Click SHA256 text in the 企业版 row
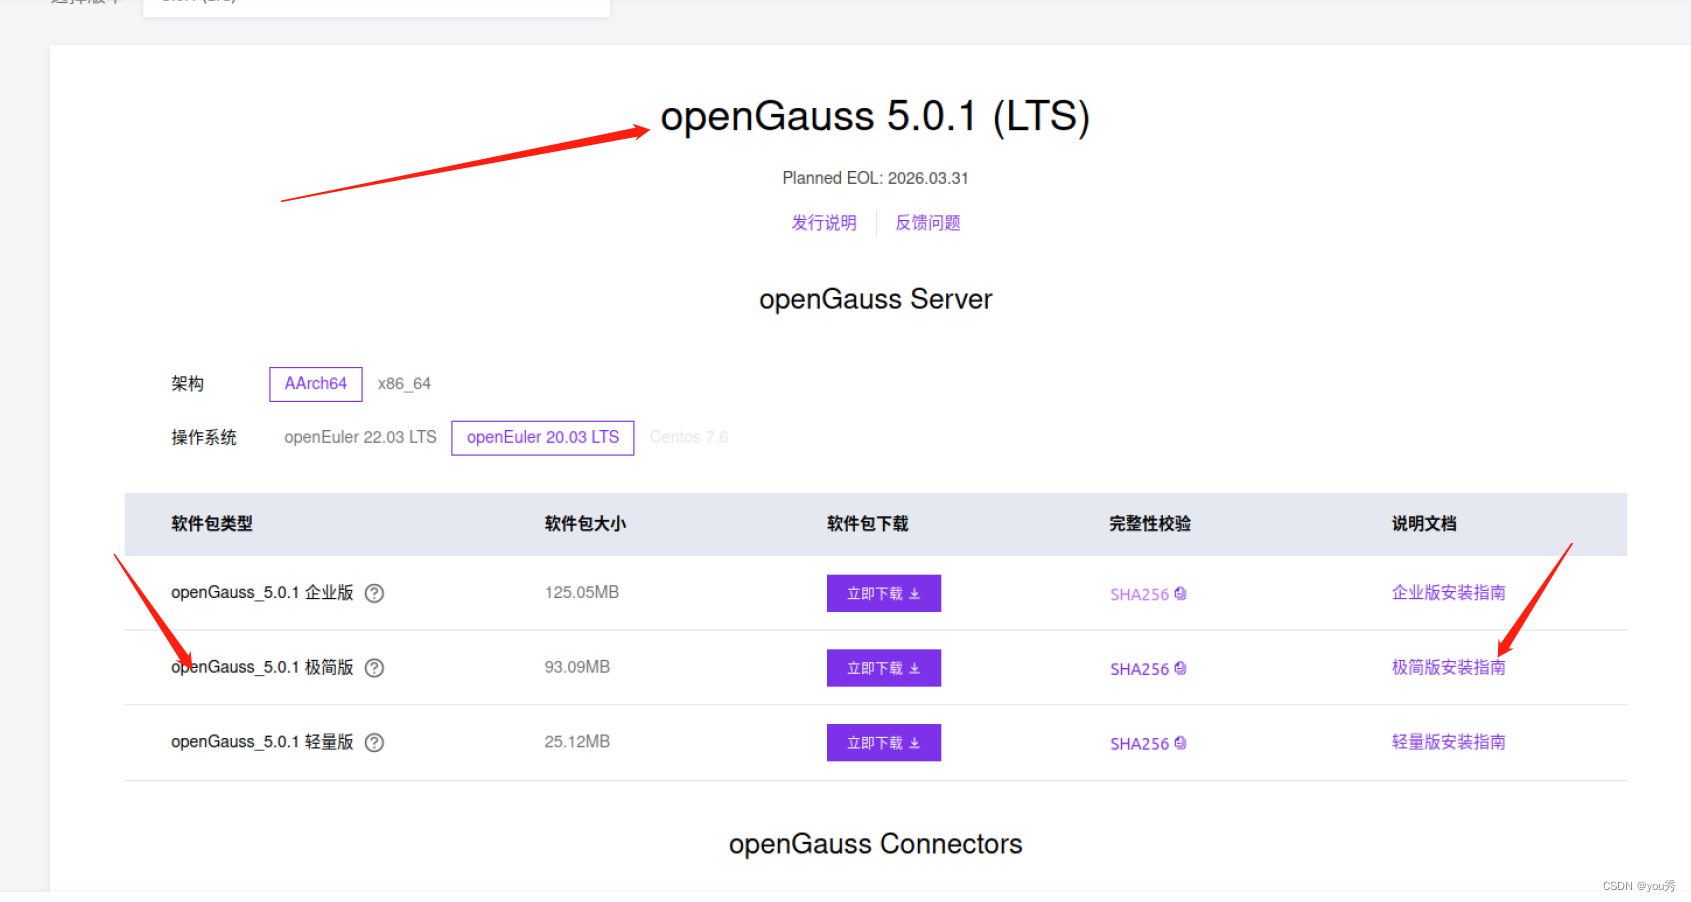 (1139, 594)
